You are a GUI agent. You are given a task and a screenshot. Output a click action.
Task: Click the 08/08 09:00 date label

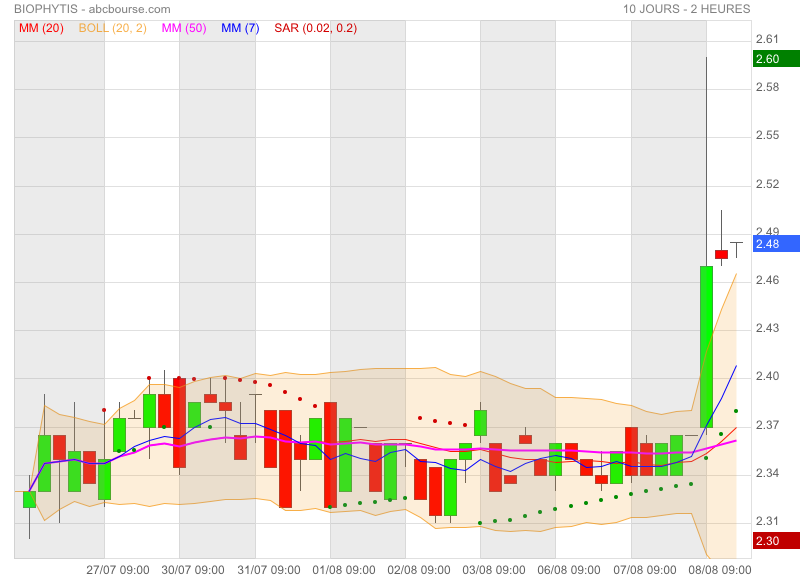[x=720, y=570]
